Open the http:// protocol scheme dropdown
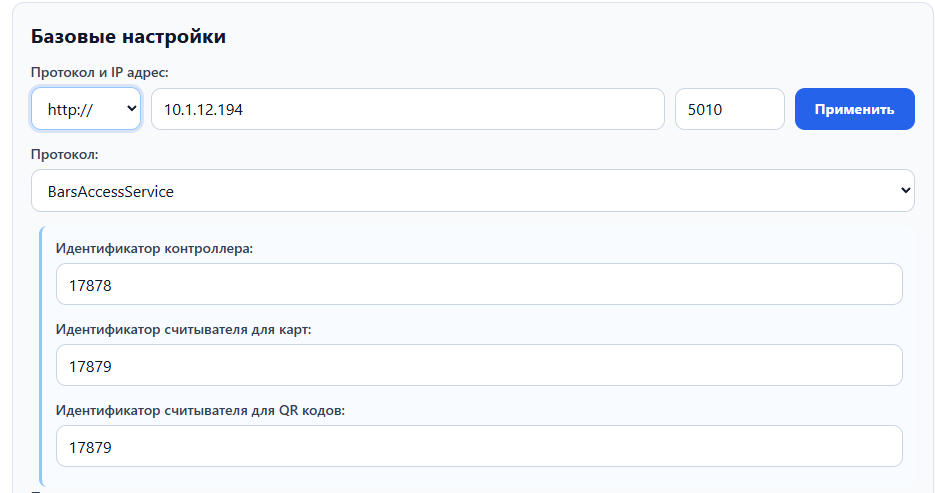935x493 pixels. point(86,109)
